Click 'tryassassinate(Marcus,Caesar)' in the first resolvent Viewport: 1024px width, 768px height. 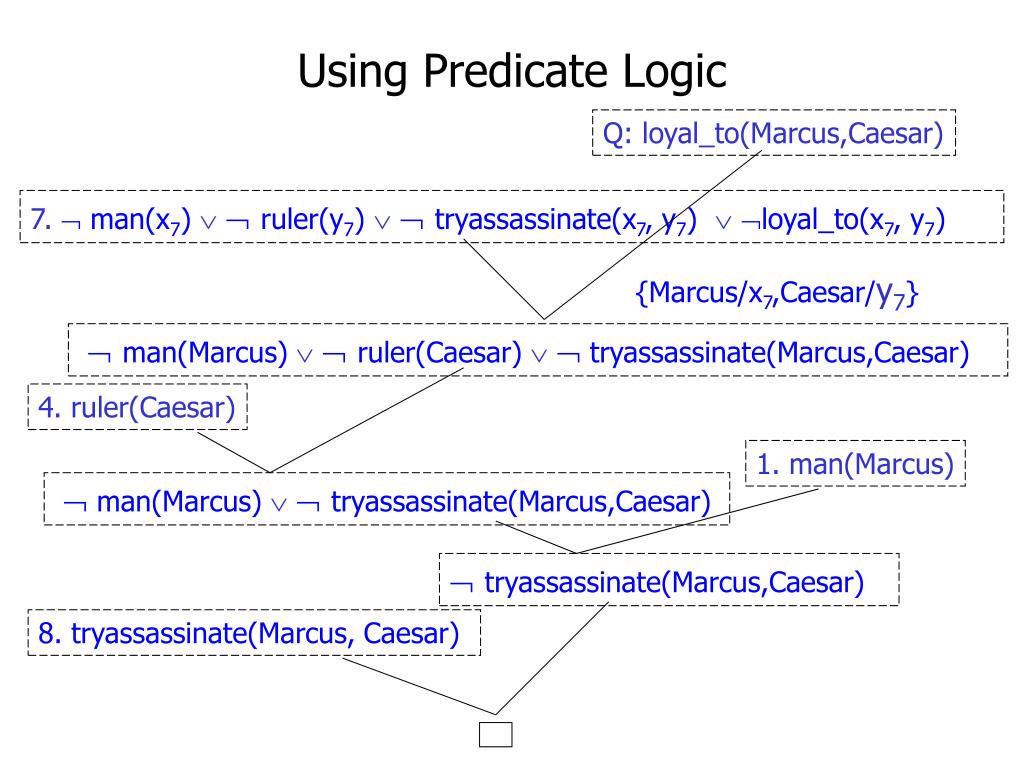click(780, 353)
